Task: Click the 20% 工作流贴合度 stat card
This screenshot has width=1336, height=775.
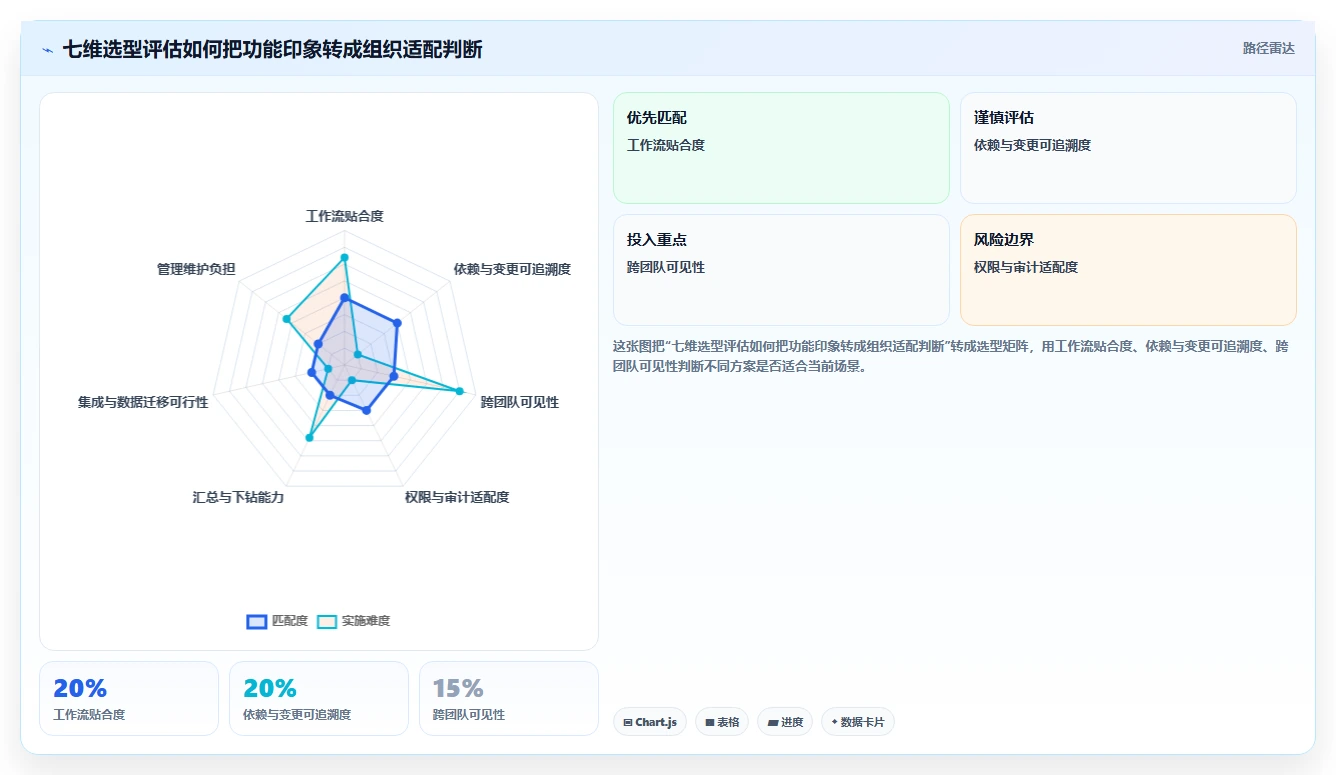Action: coord(129,698)
